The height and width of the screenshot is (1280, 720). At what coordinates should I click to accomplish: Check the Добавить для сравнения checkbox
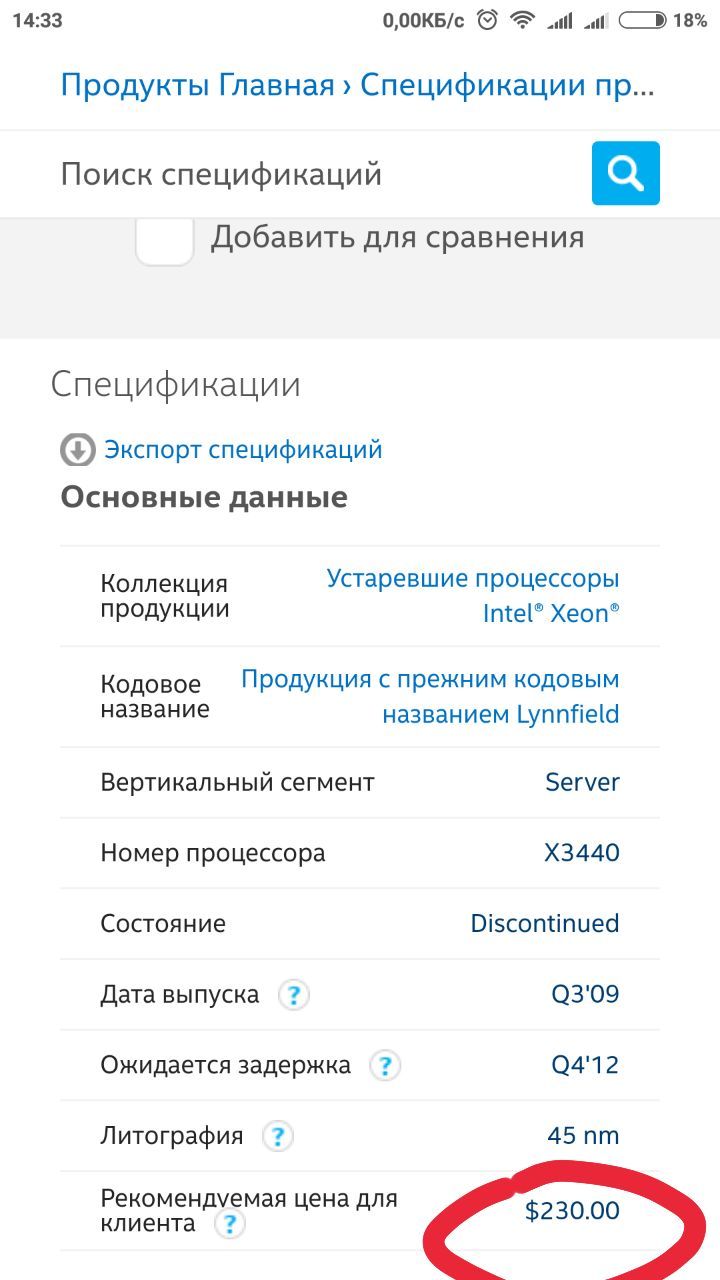165,238
